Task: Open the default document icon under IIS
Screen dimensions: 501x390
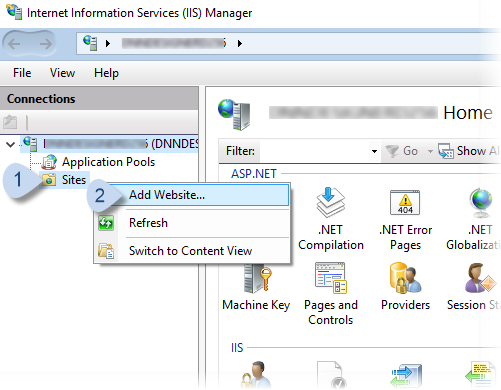Action: coord(331,374)
